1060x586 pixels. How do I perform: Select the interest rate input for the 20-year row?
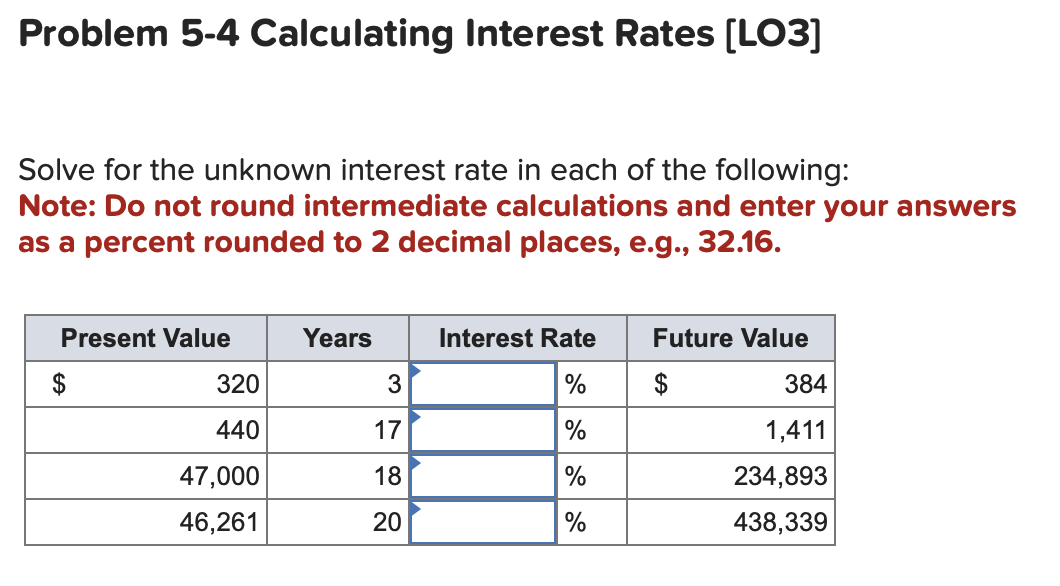[x=483, y=521]
